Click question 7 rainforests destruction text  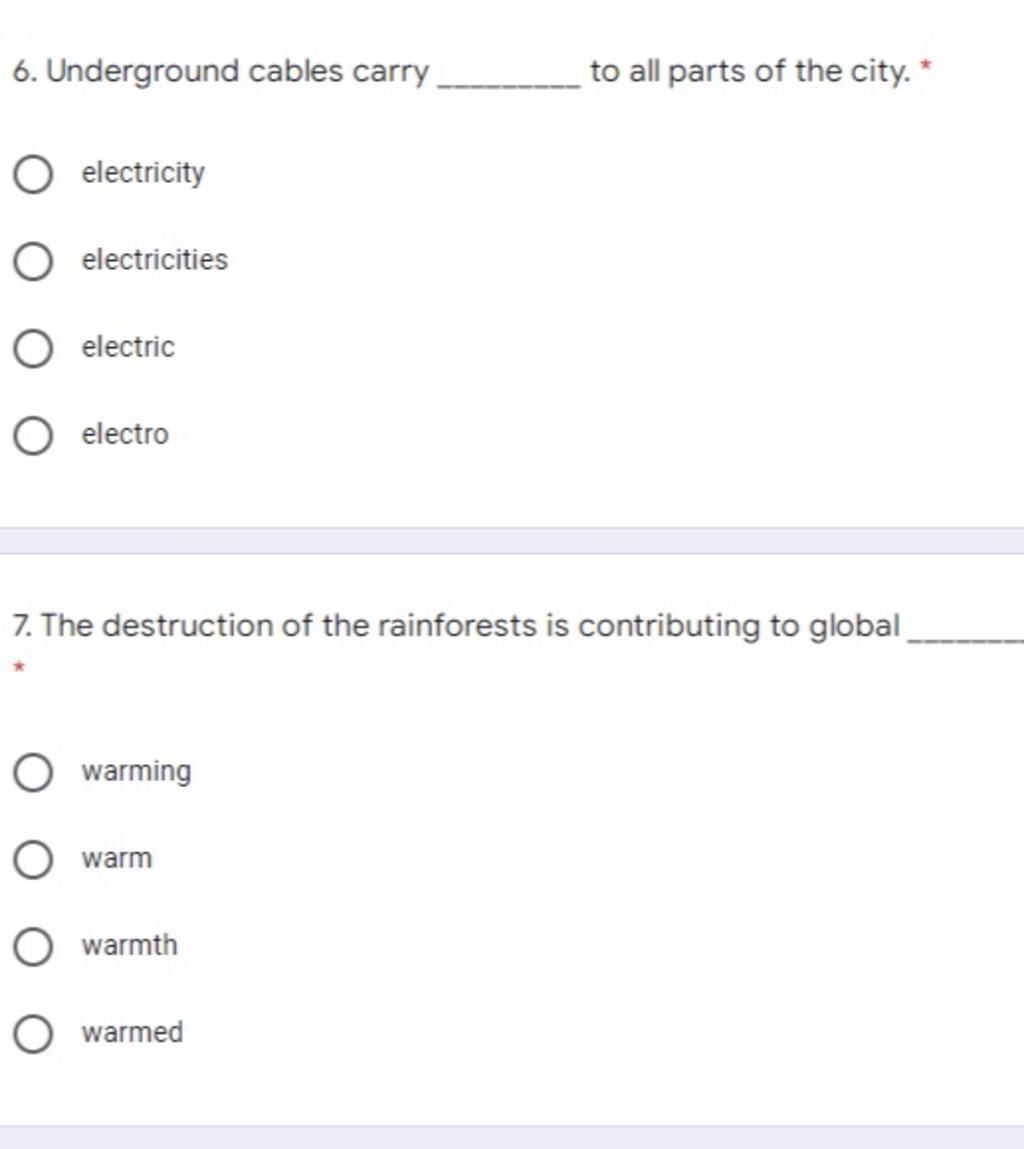(x=456, y=626)
